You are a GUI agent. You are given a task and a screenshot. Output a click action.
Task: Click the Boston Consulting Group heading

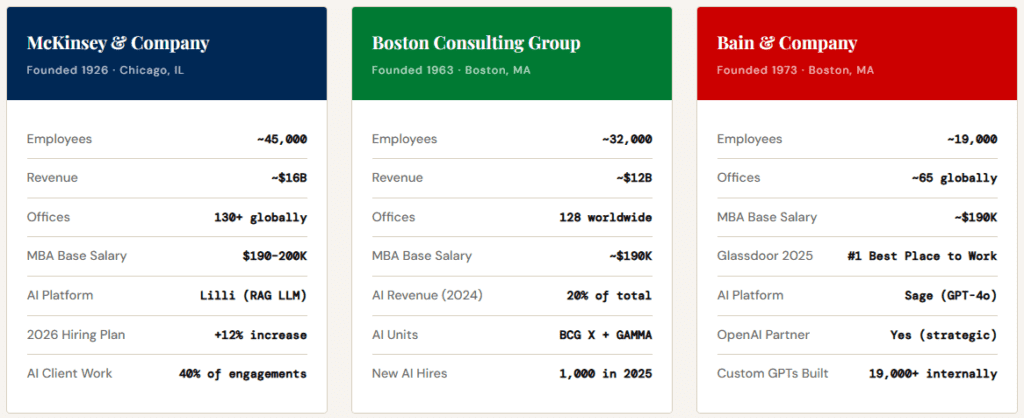coord(476,43)
